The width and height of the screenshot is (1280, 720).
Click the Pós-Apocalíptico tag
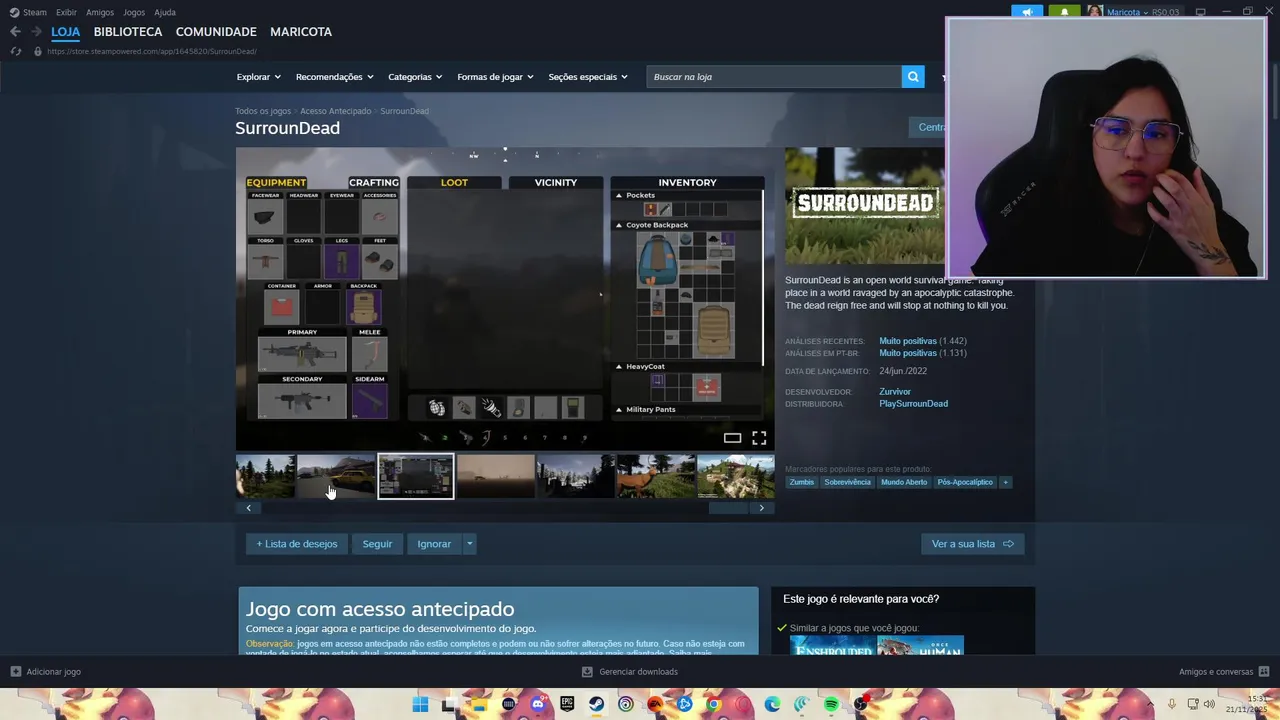965,482
